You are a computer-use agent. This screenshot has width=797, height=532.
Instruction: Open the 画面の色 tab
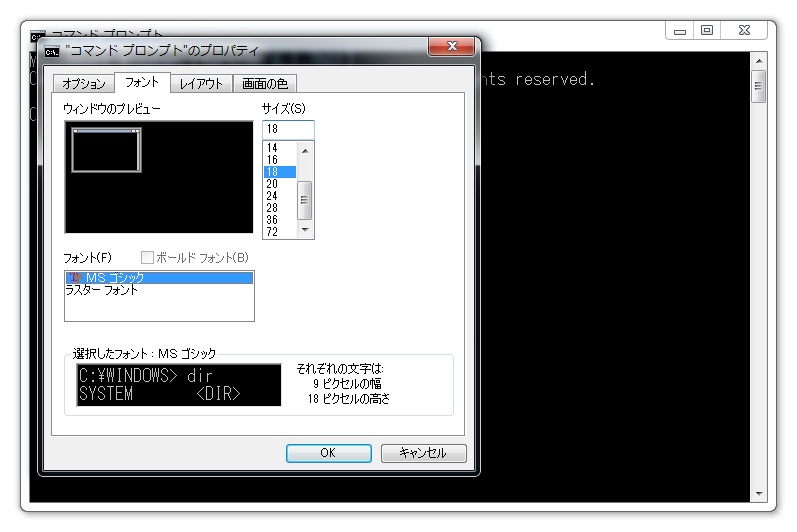pyautogui.click(x=265, y=83)
